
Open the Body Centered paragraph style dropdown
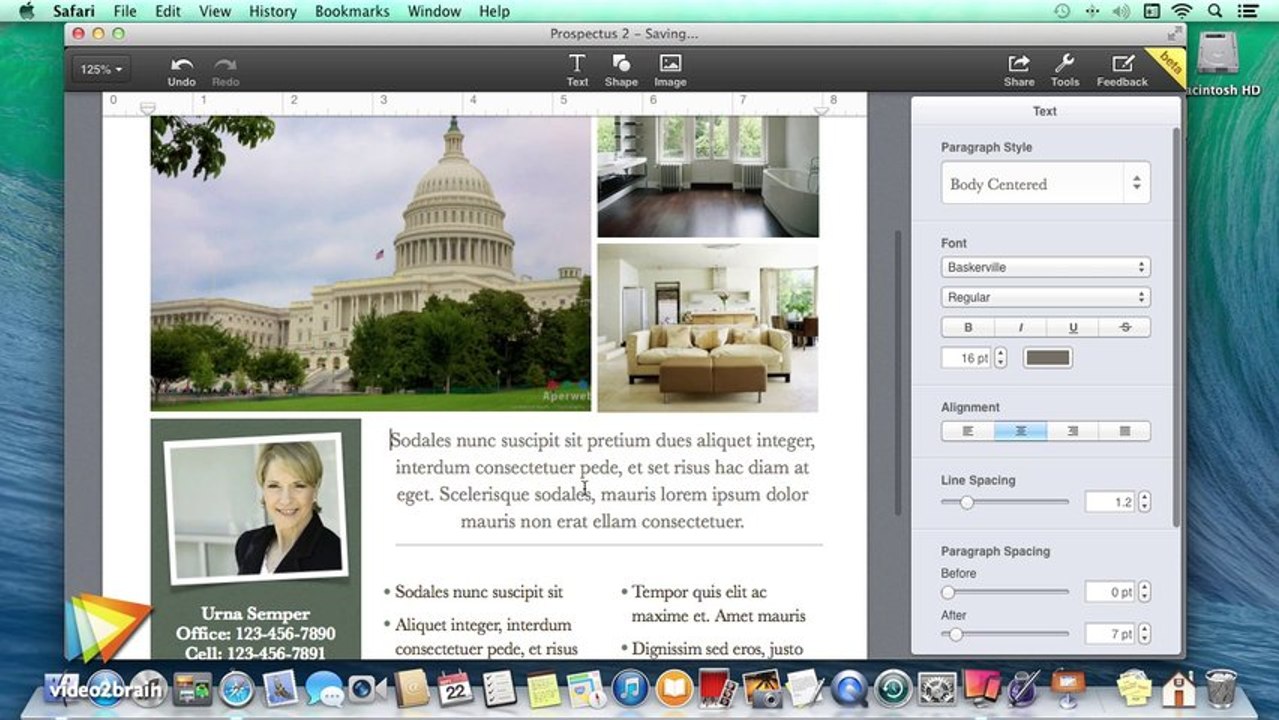click(1045, 184)
